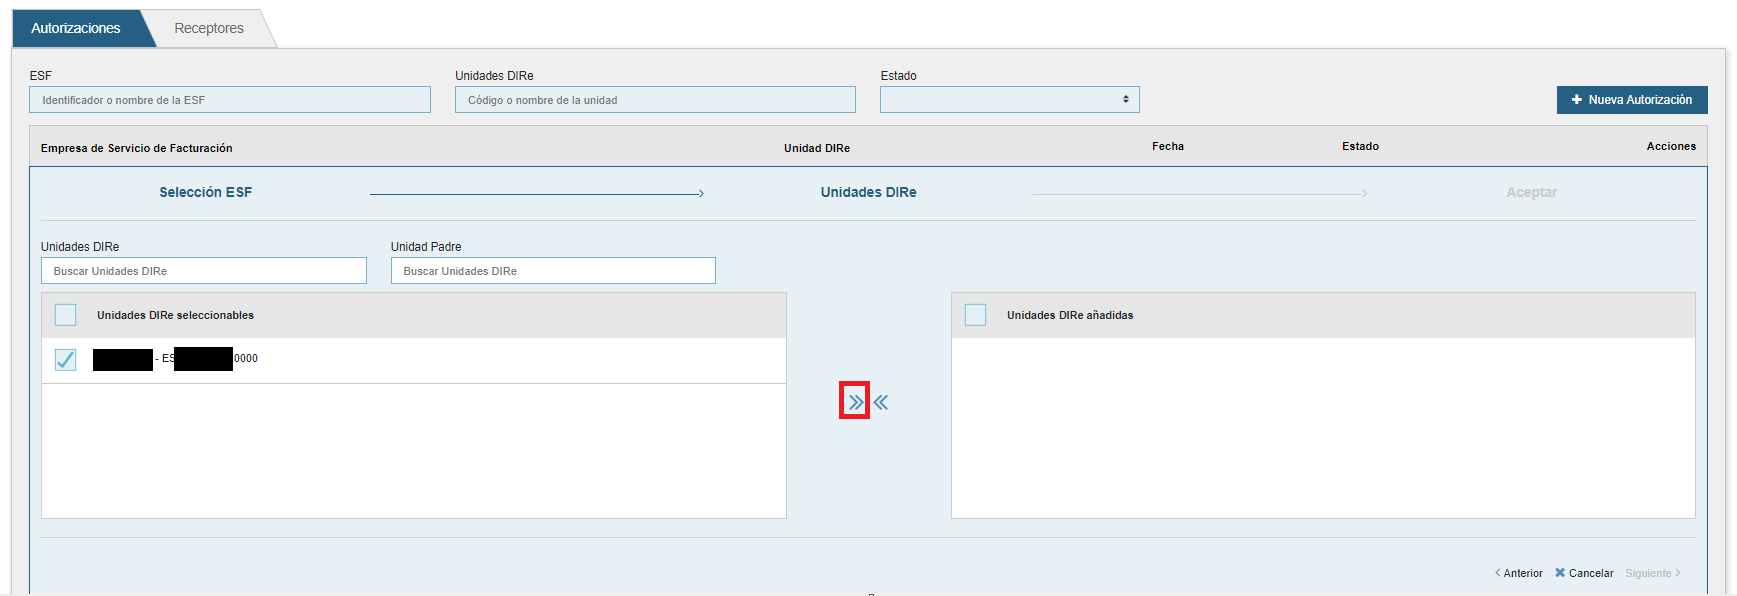This screenshot has width=1737, height=596.
Task: Focus the ESF identifier search field
Action: coord(230,100)
